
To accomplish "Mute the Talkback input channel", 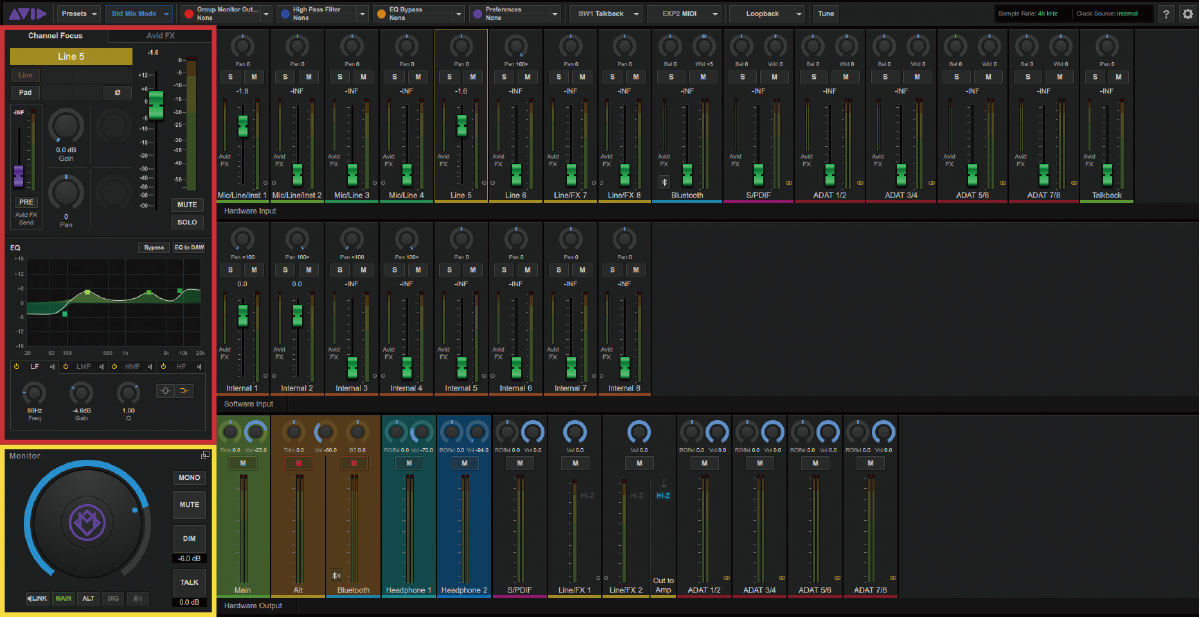I will [1118, 76].
